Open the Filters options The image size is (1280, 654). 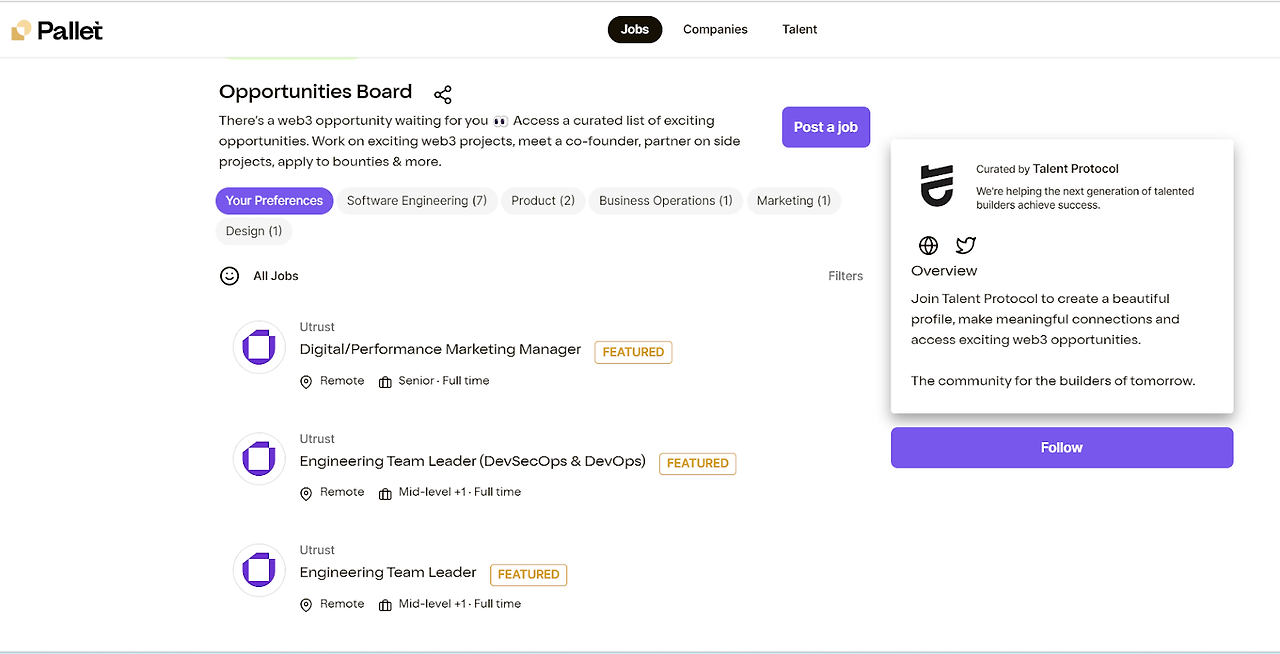pyautogui.click(x=845, y=275)
